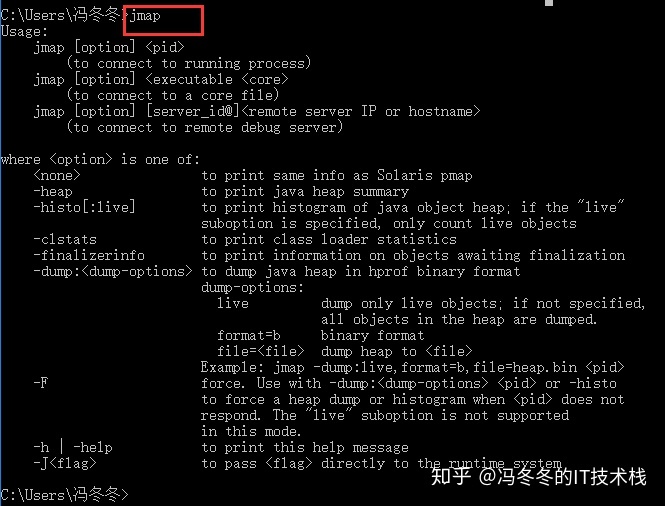
Task: Click 'to print java heap summary' description
Action: coord(305,192)
